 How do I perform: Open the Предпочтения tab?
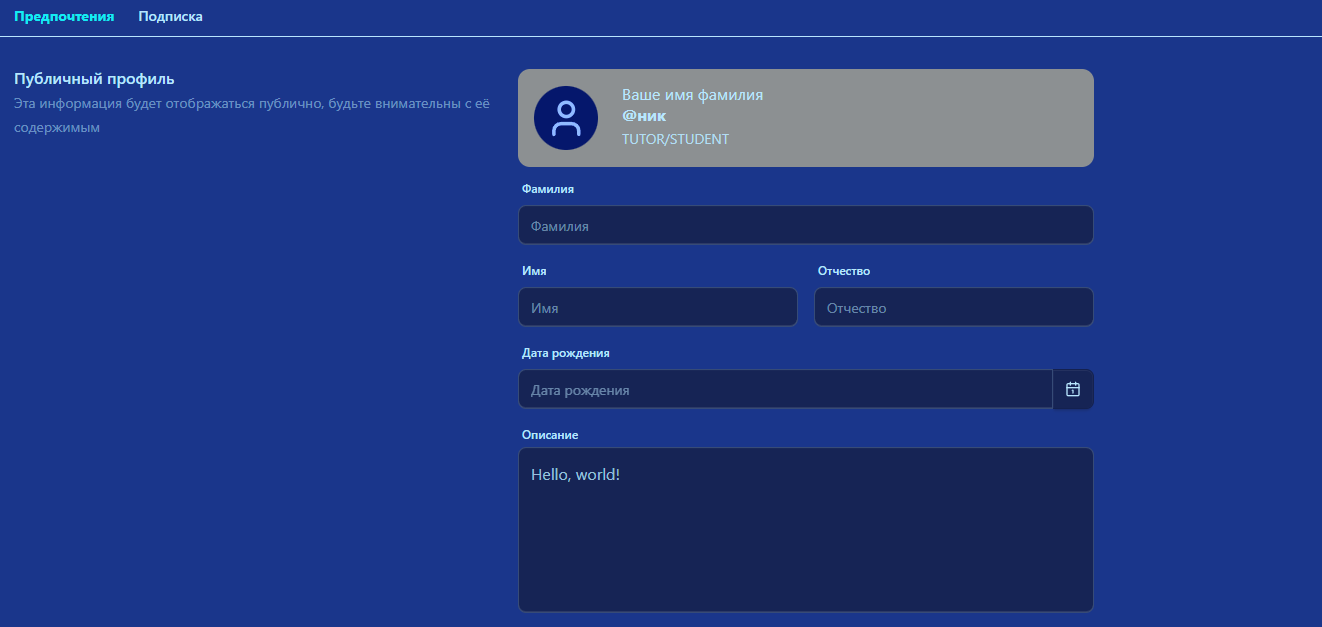click(x=64, y=16)
